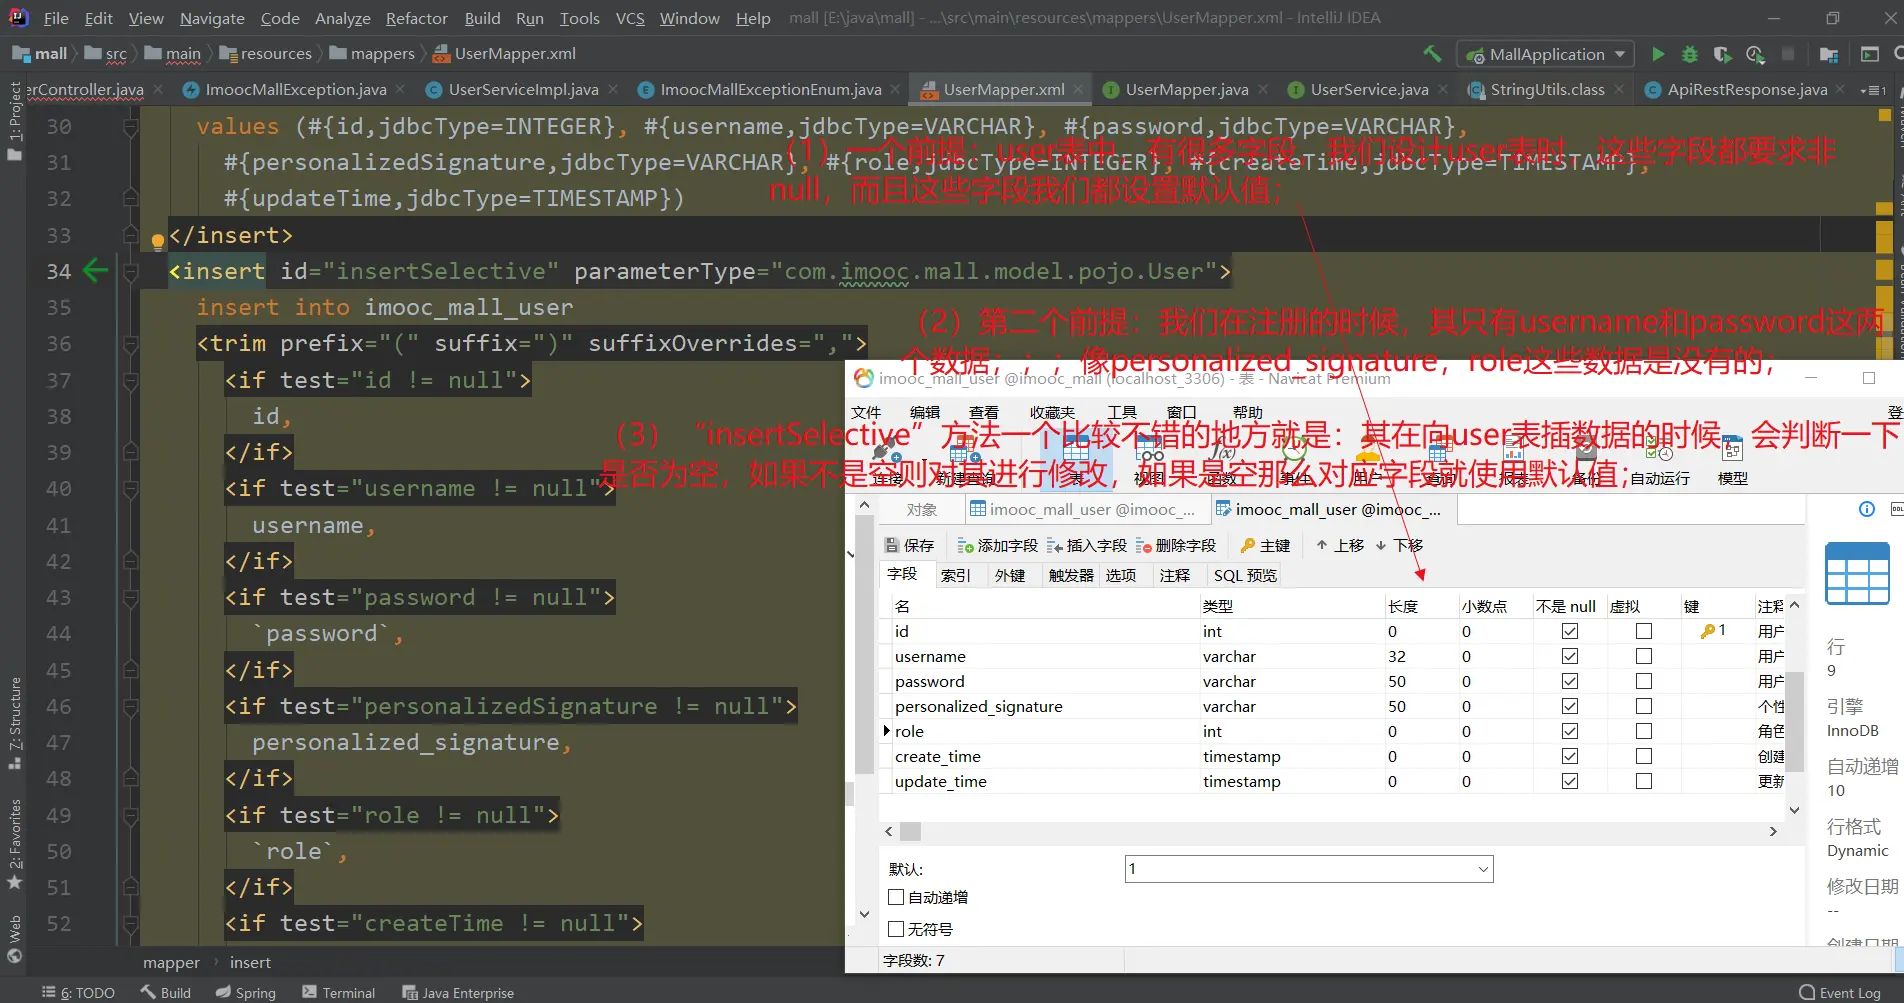Open the Terminal tool window button
1904x1003 pixels.
(x=338, y=992)
